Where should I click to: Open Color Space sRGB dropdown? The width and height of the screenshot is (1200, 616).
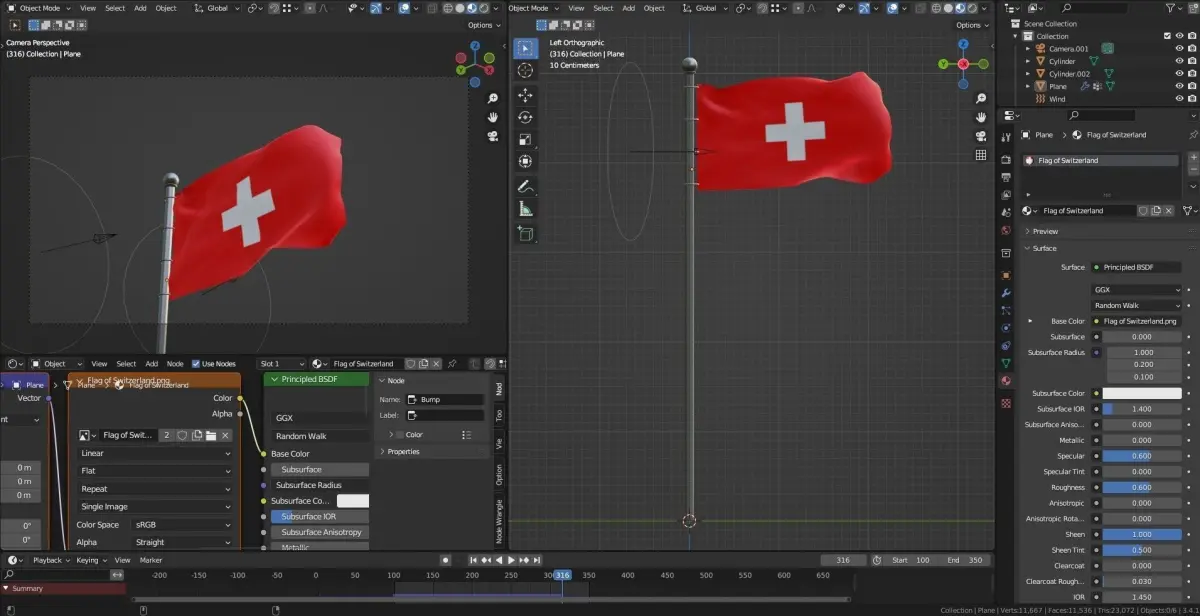click(x=183, y=525)
